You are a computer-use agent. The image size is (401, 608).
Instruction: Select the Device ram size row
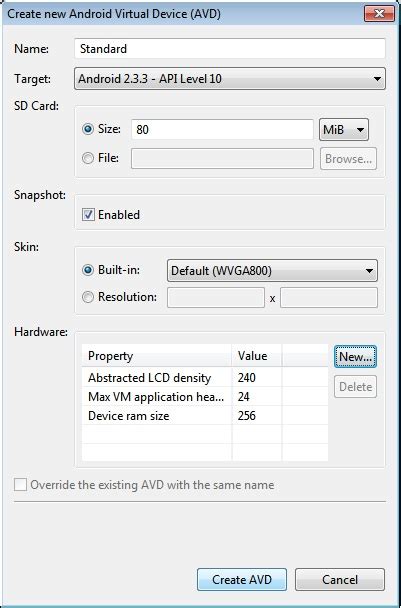point(205,416)
